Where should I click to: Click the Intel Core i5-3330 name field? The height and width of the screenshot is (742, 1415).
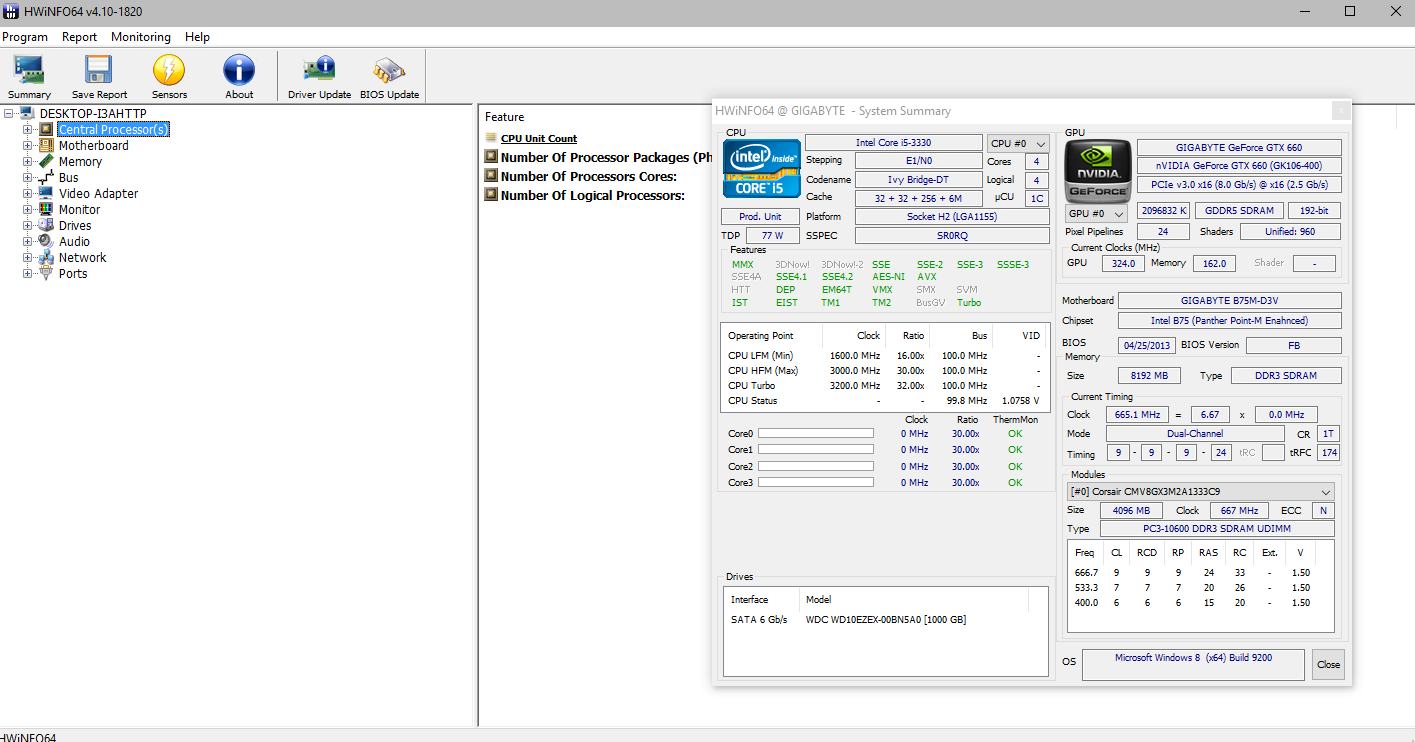[894, 143]
